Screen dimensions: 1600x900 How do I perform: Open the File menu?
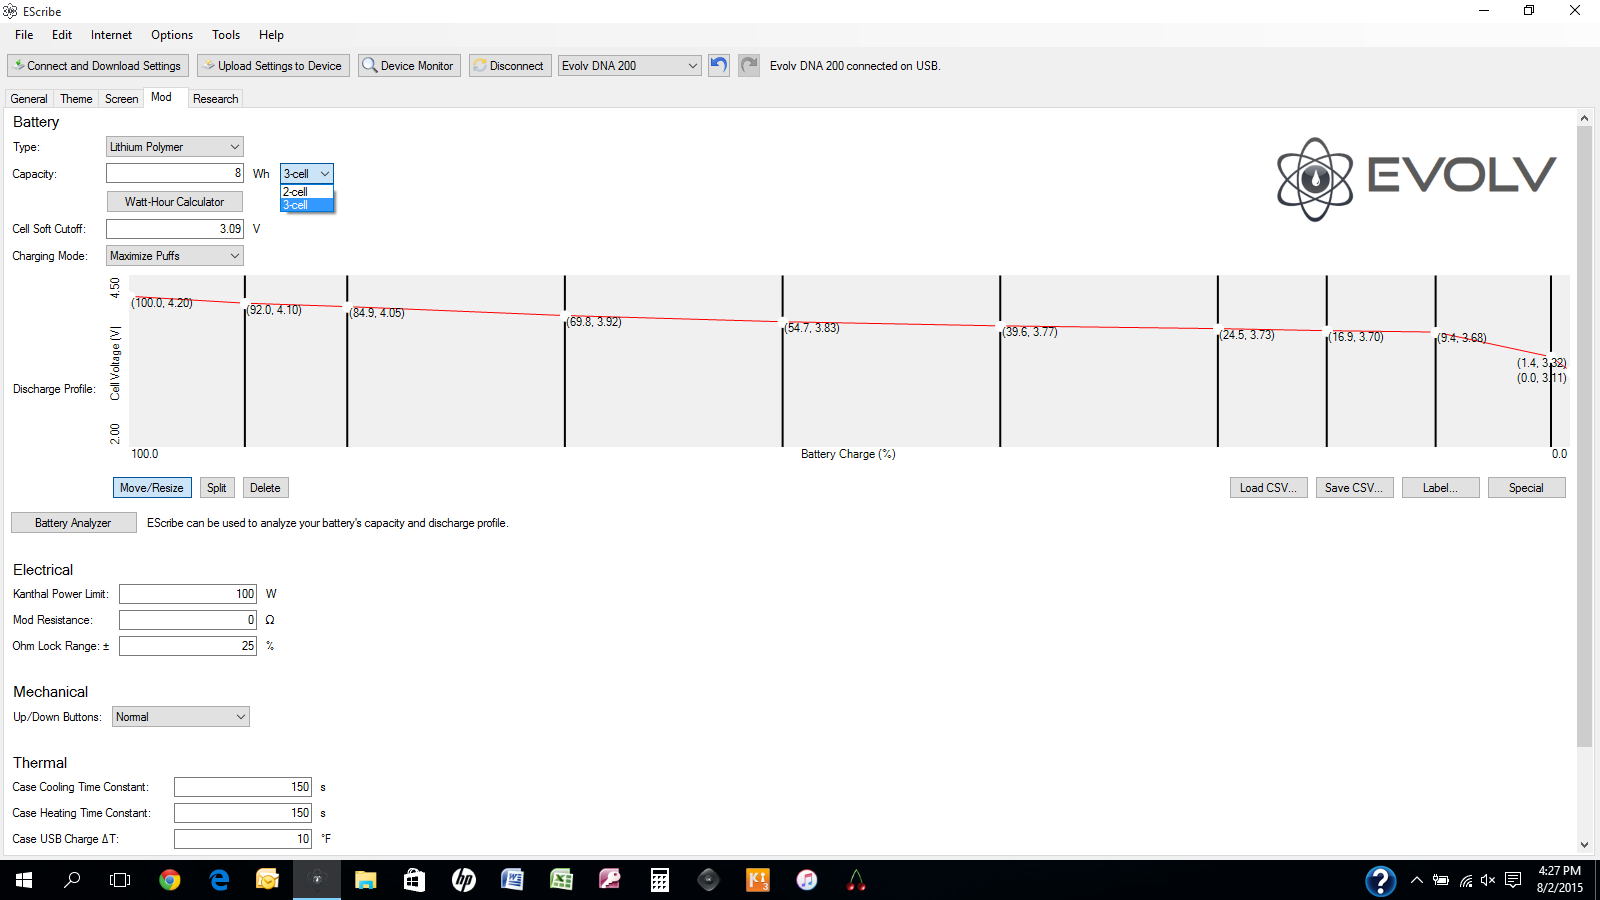coord(24,35)
